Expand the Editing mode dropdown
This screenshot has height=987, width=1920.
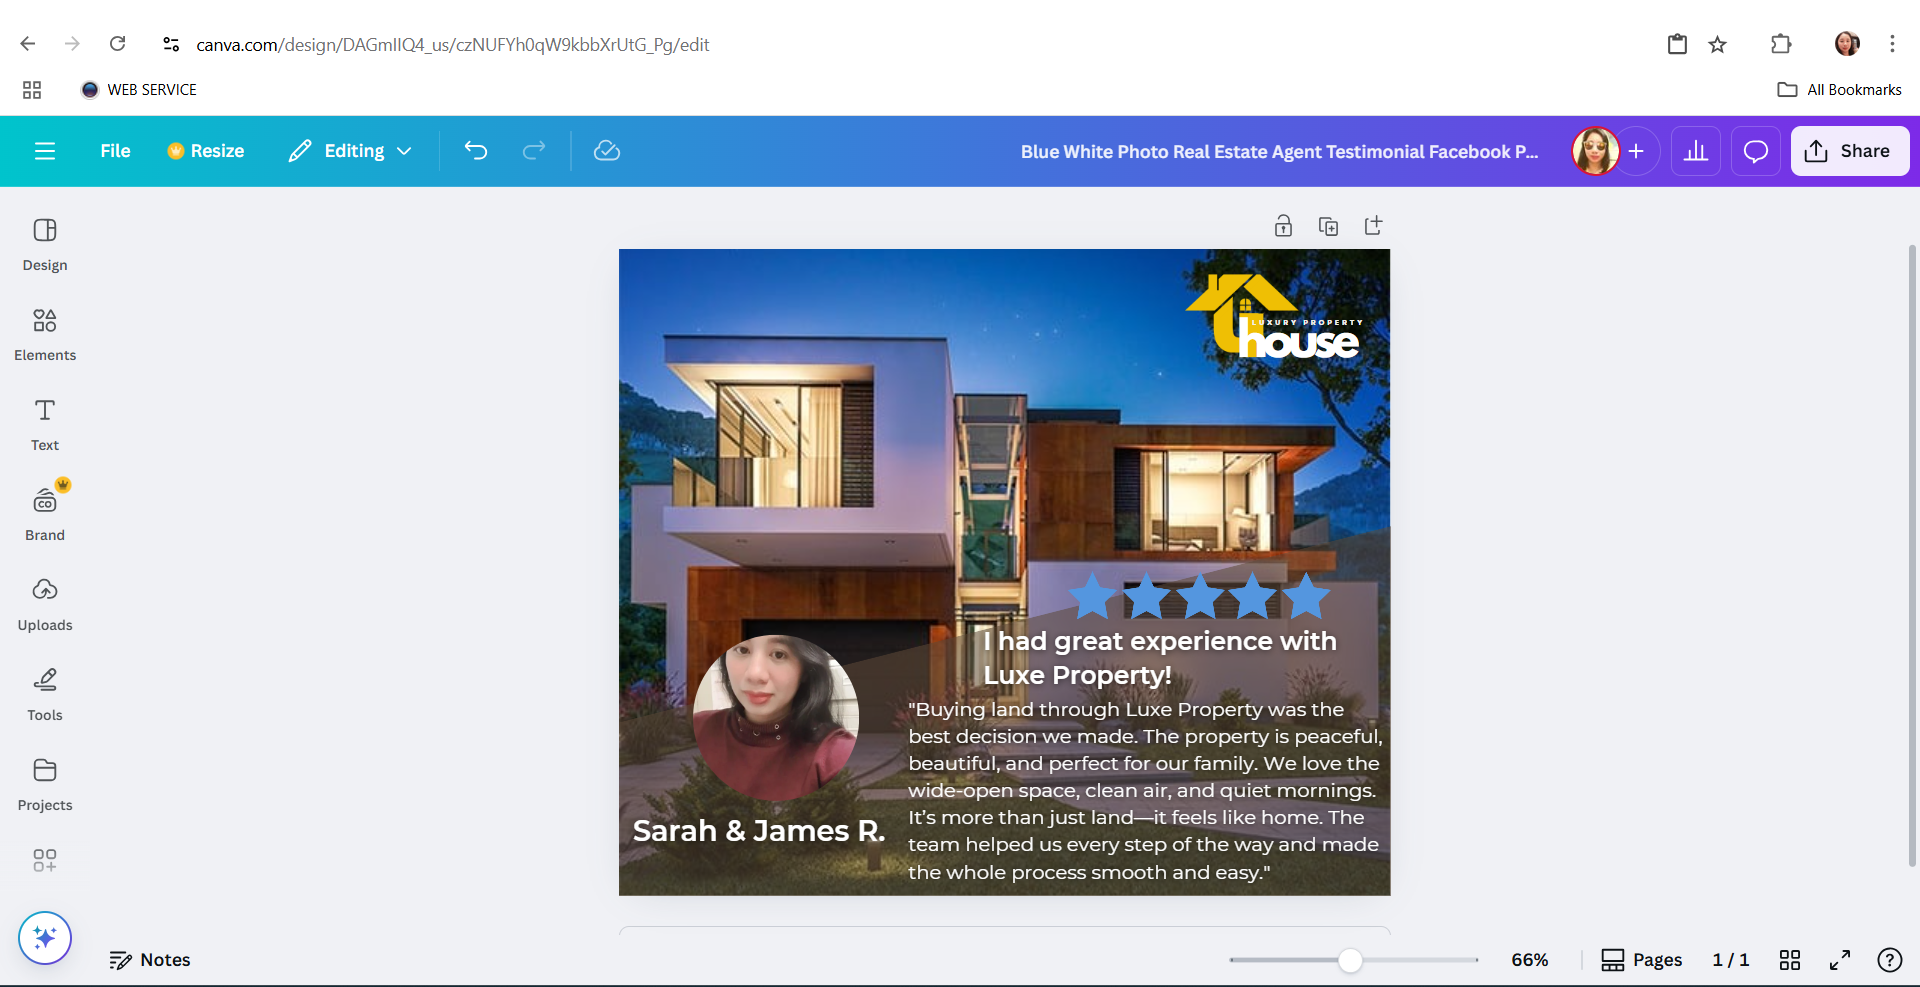tap(351, 151)
